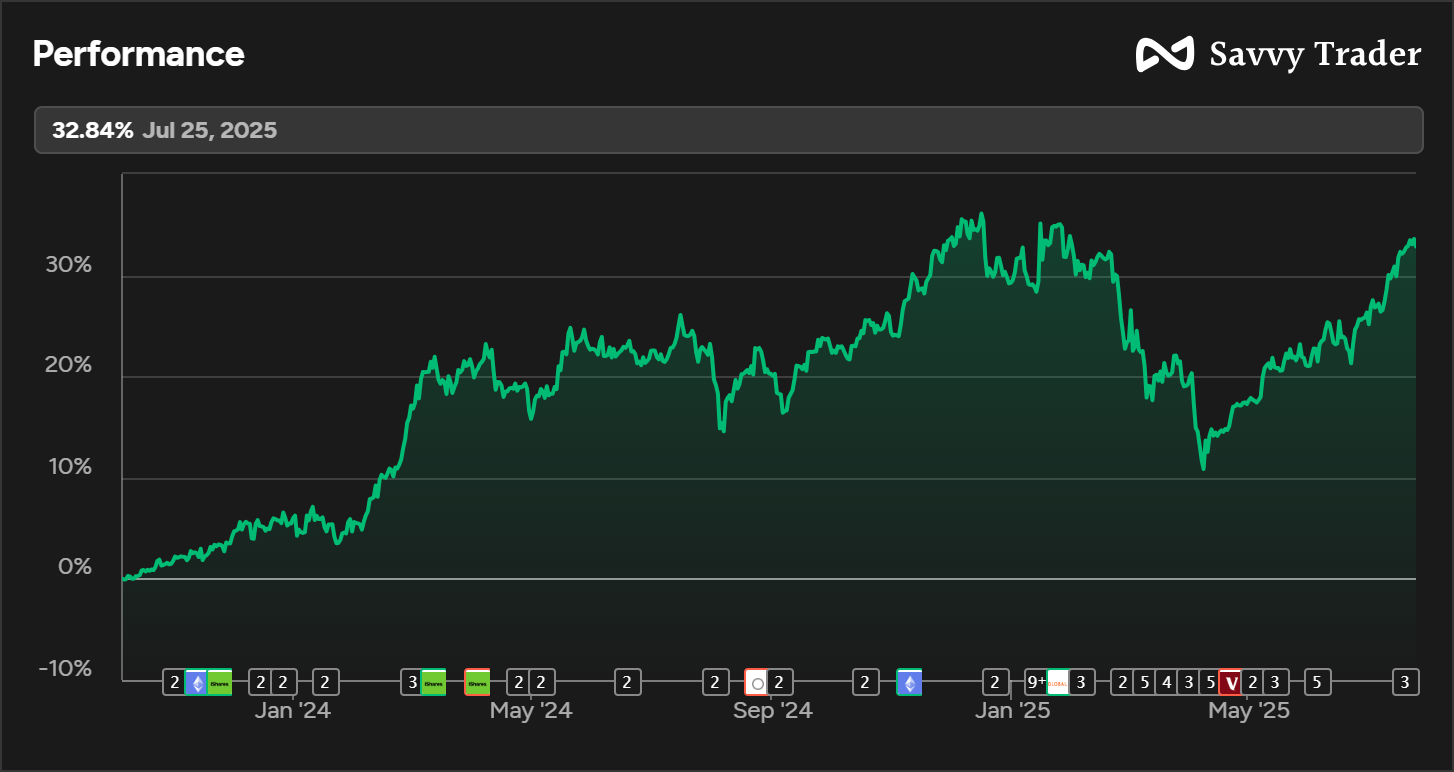
Task: Select the 2 trades marker just before Sep '24
Action: 714,682
